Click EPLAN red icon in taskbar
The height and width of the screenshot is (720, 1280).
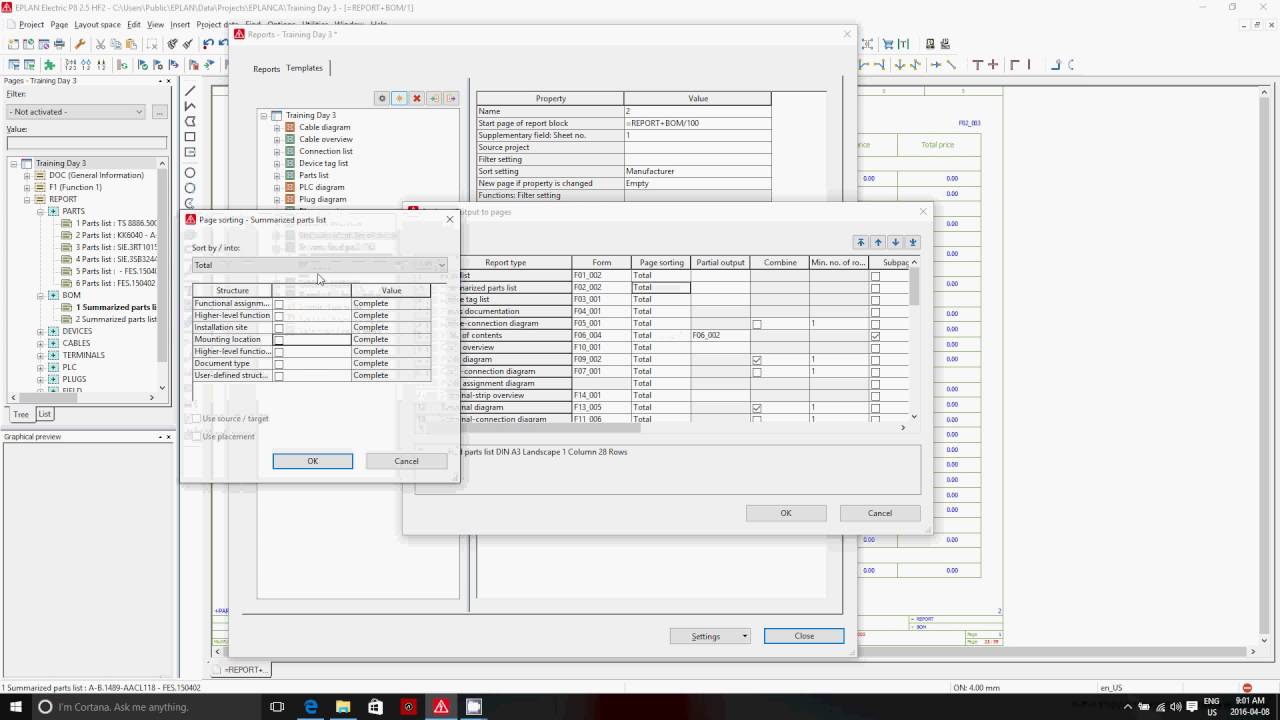coord(441,707)
